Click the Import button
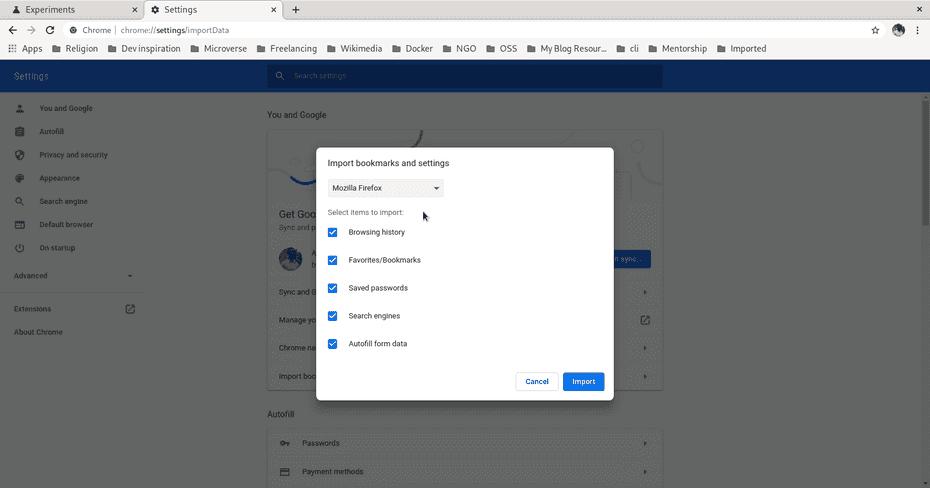The image size is (930, 488). click(583, 381)
